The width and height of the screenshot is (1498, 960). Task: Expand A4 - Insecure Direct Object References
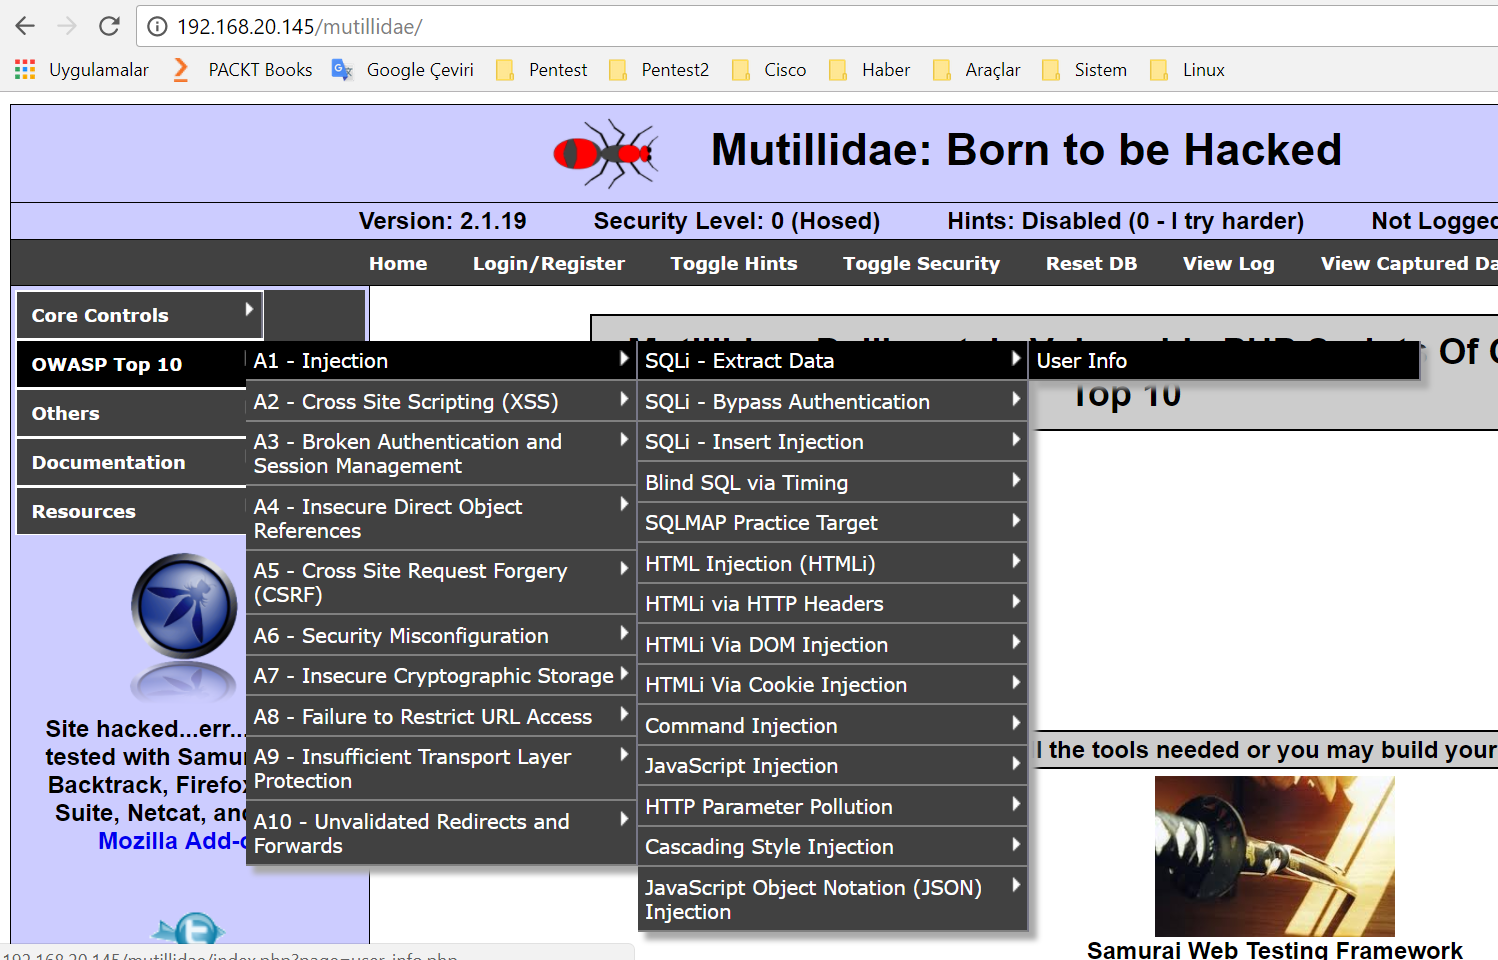(441, 519)
